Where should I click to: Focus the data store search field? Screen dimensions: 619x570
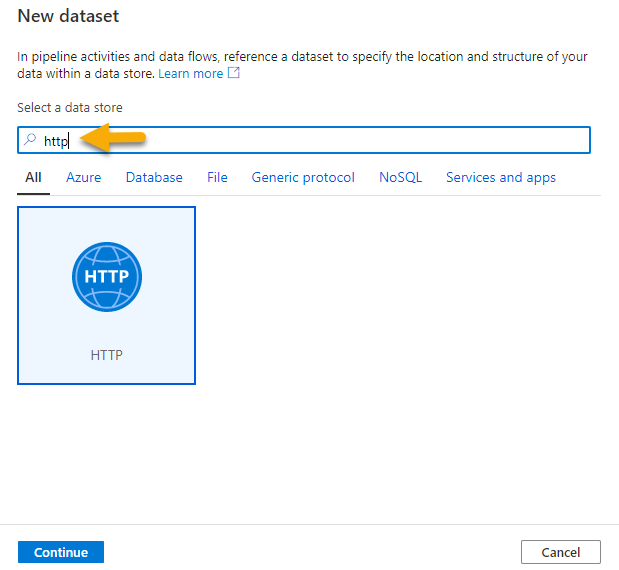330,140
